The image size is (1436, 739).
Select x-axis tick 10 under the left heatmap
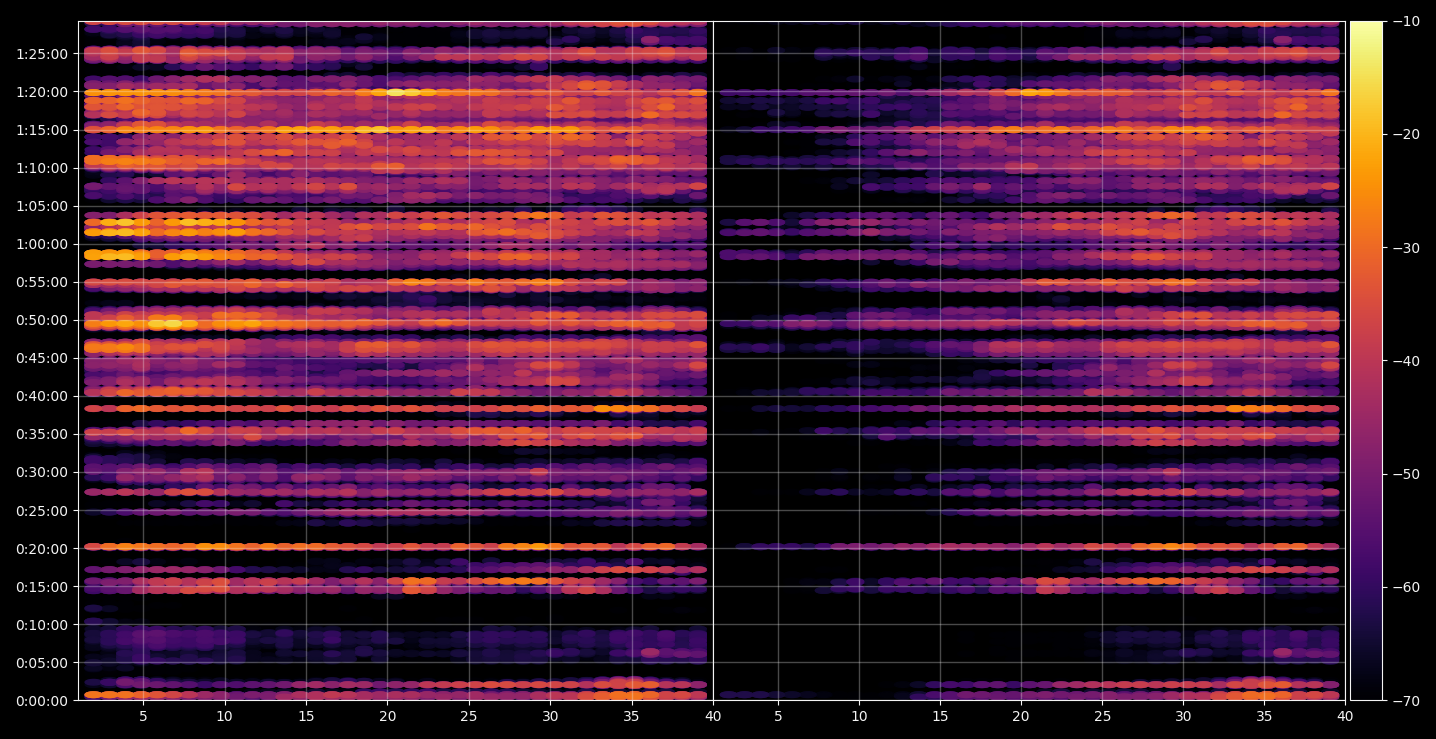point(225,716)
